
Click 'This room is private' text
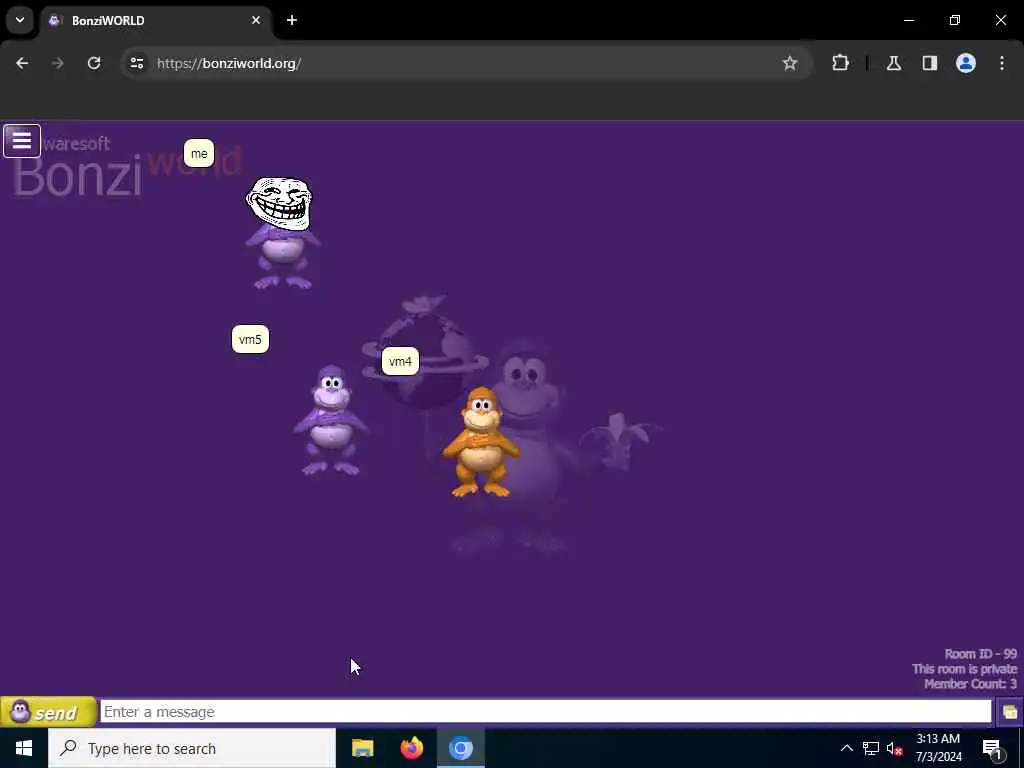click(965, 669)
